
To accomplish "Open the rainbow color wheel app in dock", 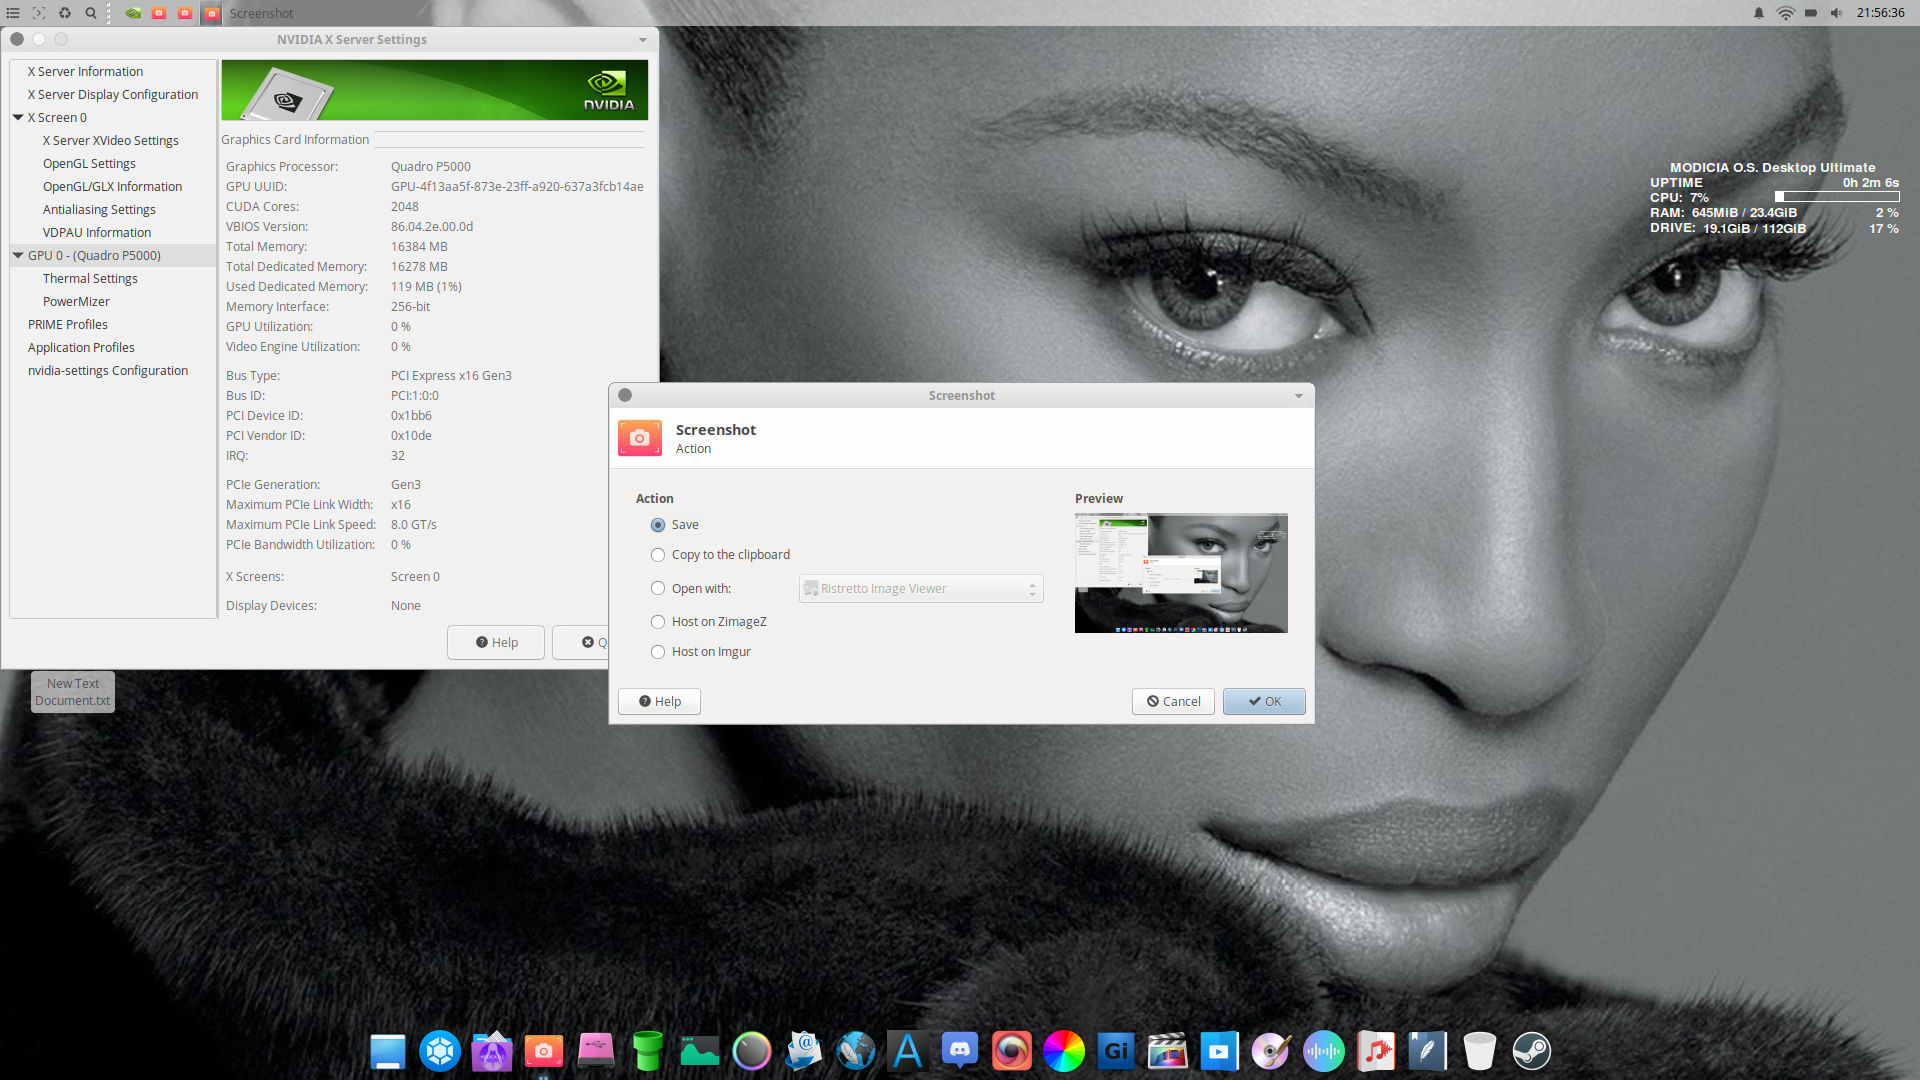I will point(1064,1051).
